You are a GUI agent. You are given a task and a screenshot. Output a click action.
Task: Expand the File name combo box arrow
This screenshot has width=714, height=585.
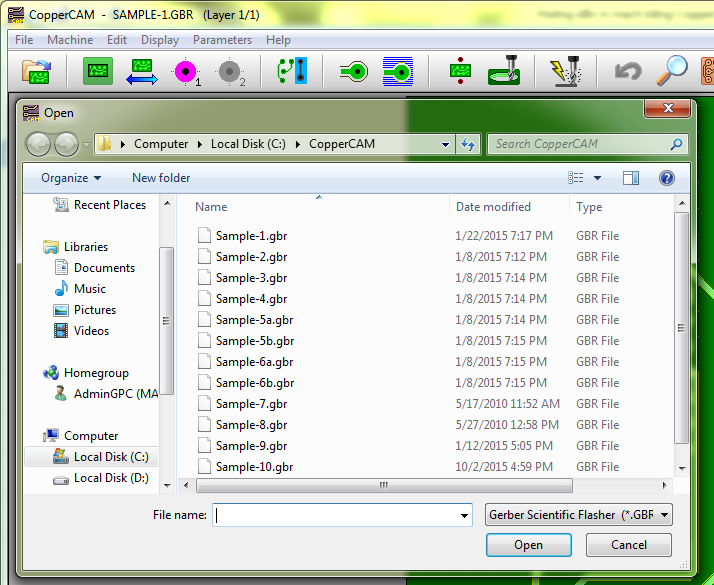coord(464,516)
